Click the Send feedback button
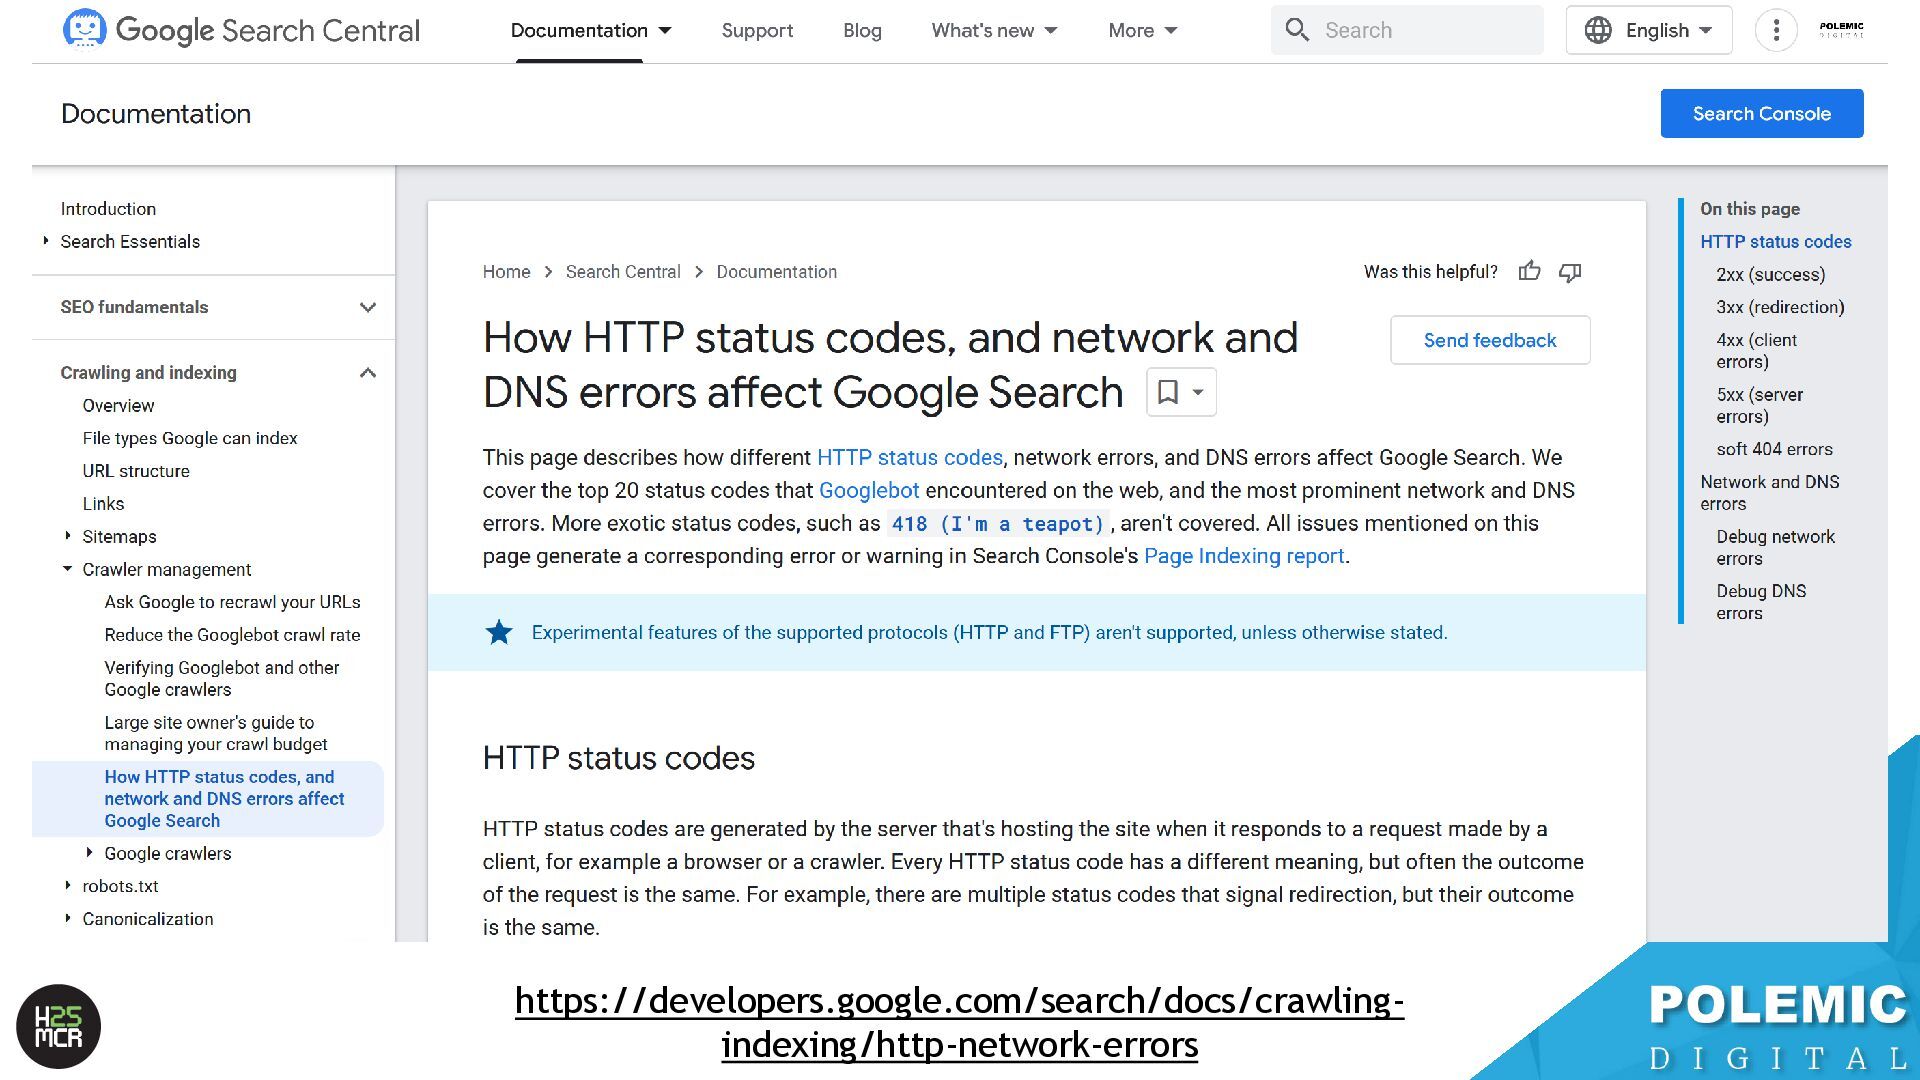The height and width of the screenshot is (1080, 1920). tap(1489, 340)
